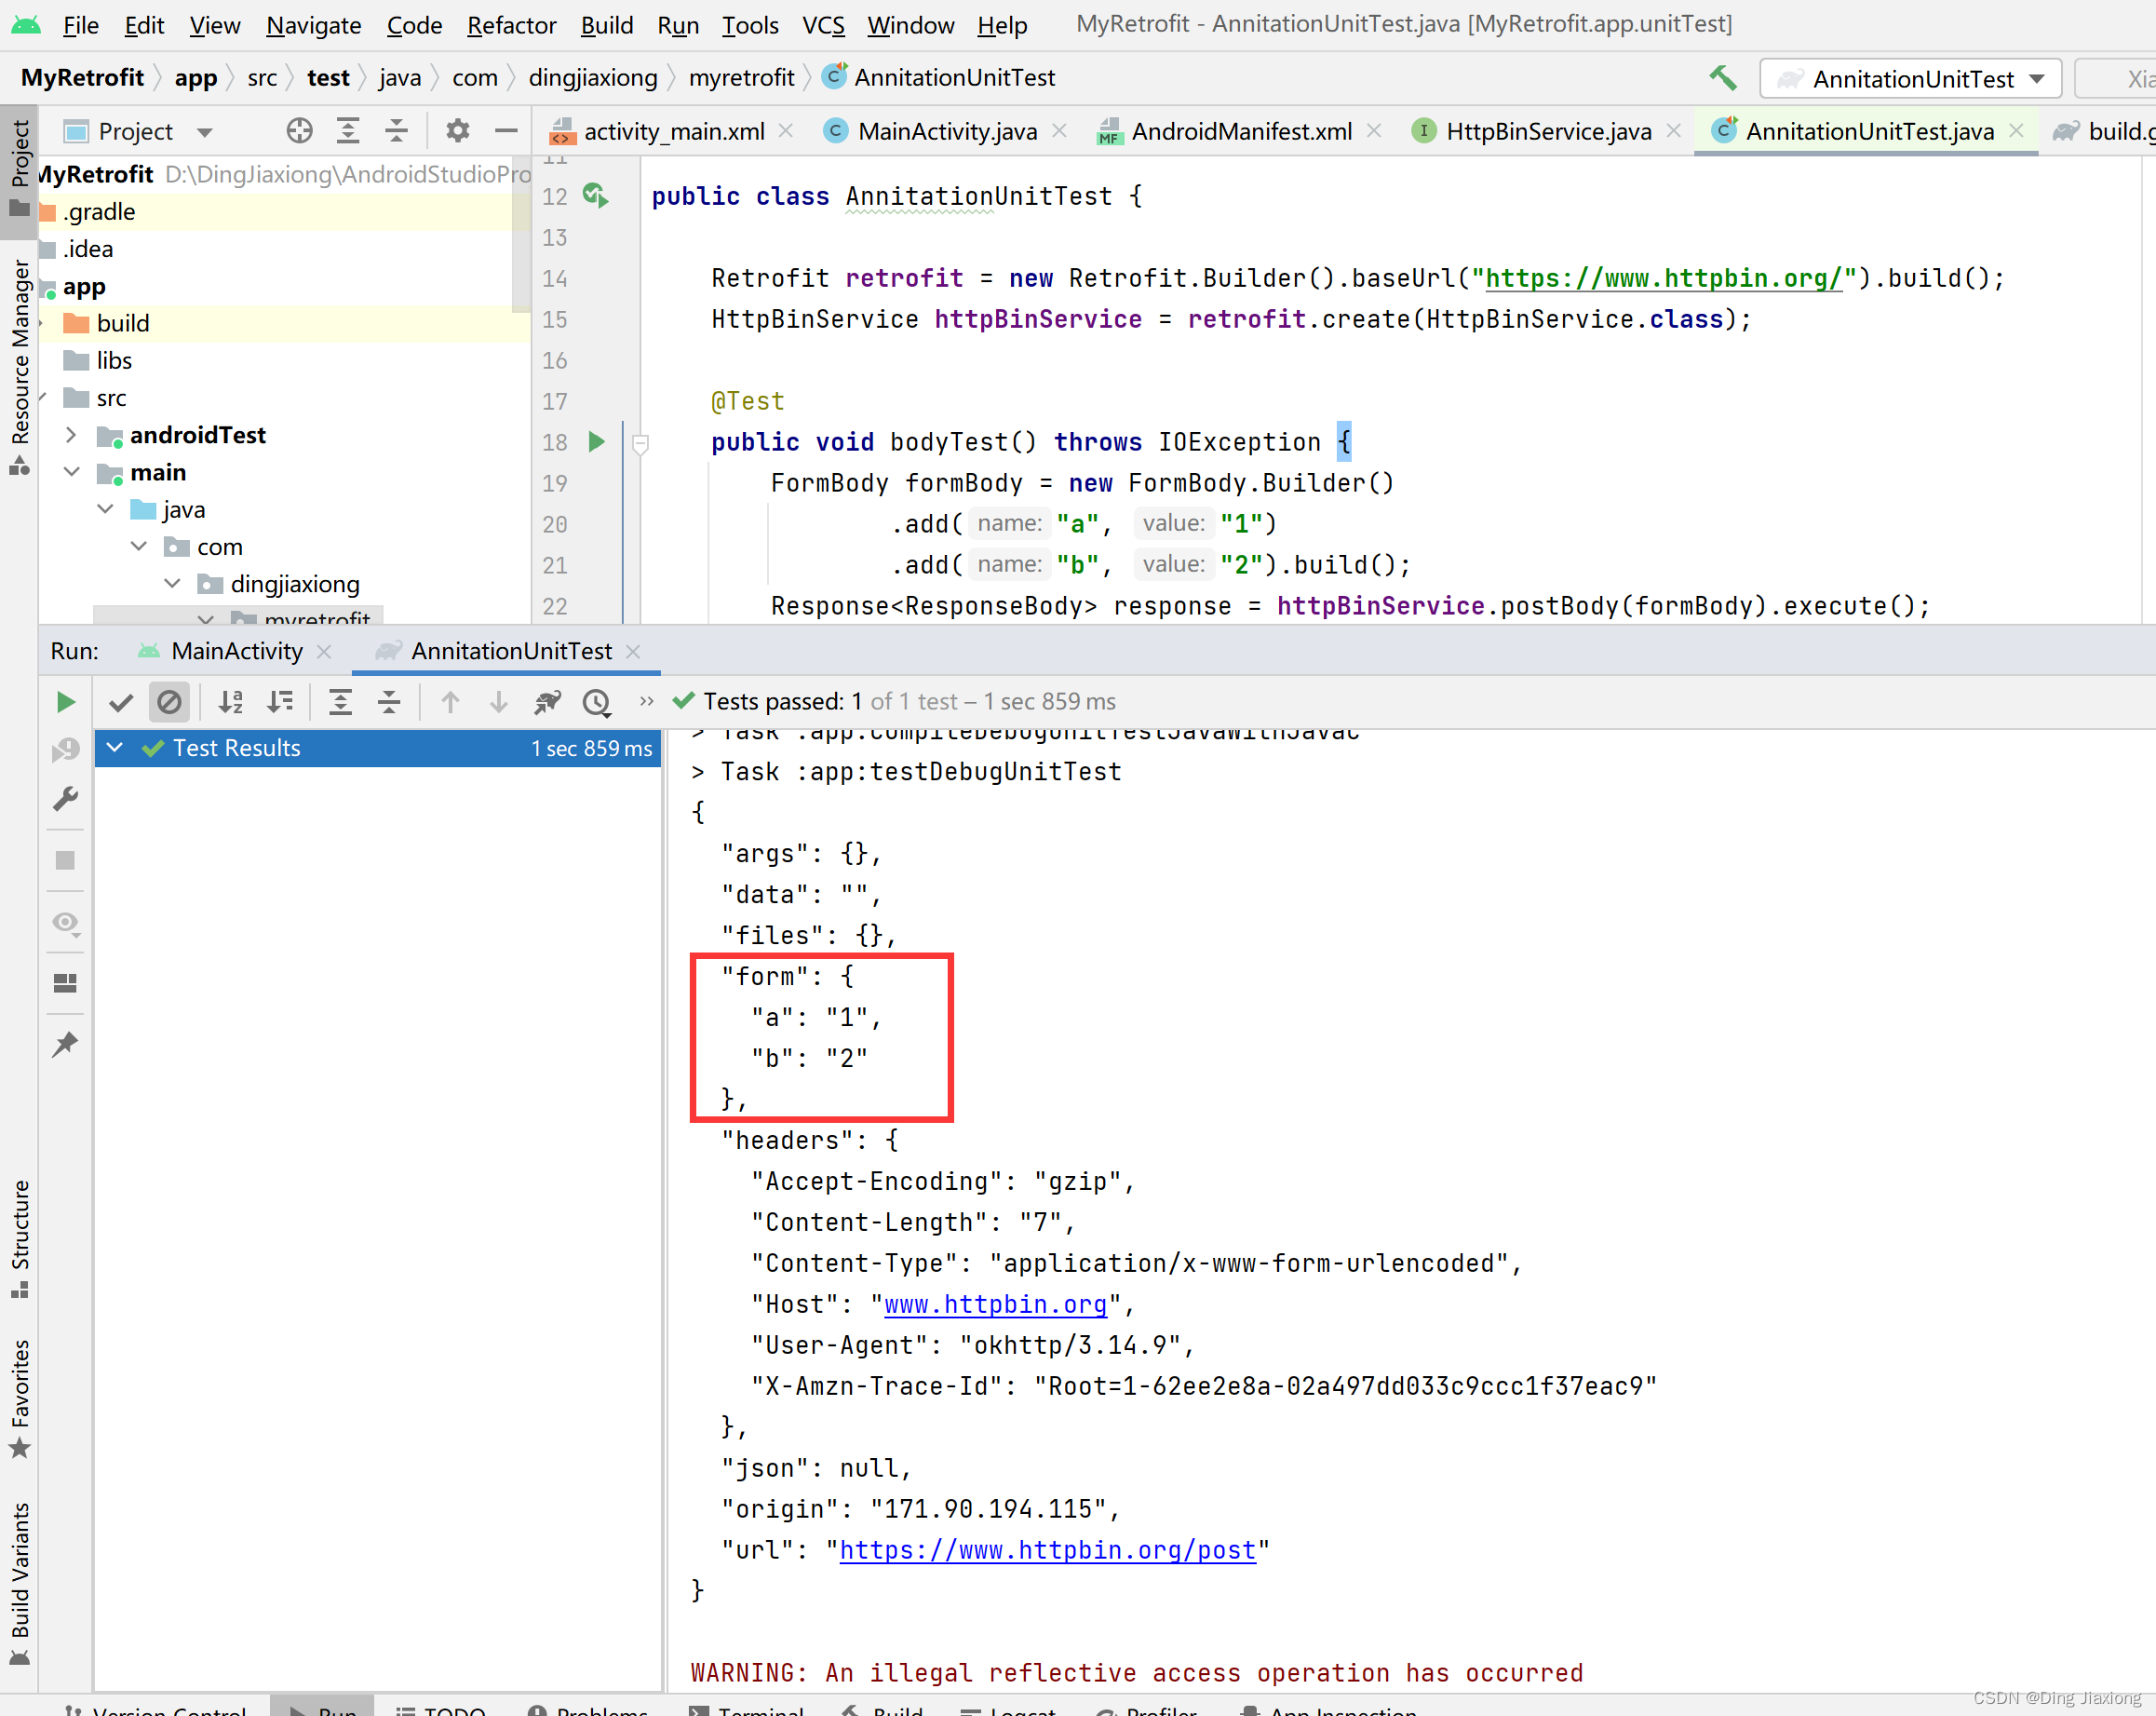
Task: Click the wrench settings icon in Run sidebar
Action: click(65, 799)
